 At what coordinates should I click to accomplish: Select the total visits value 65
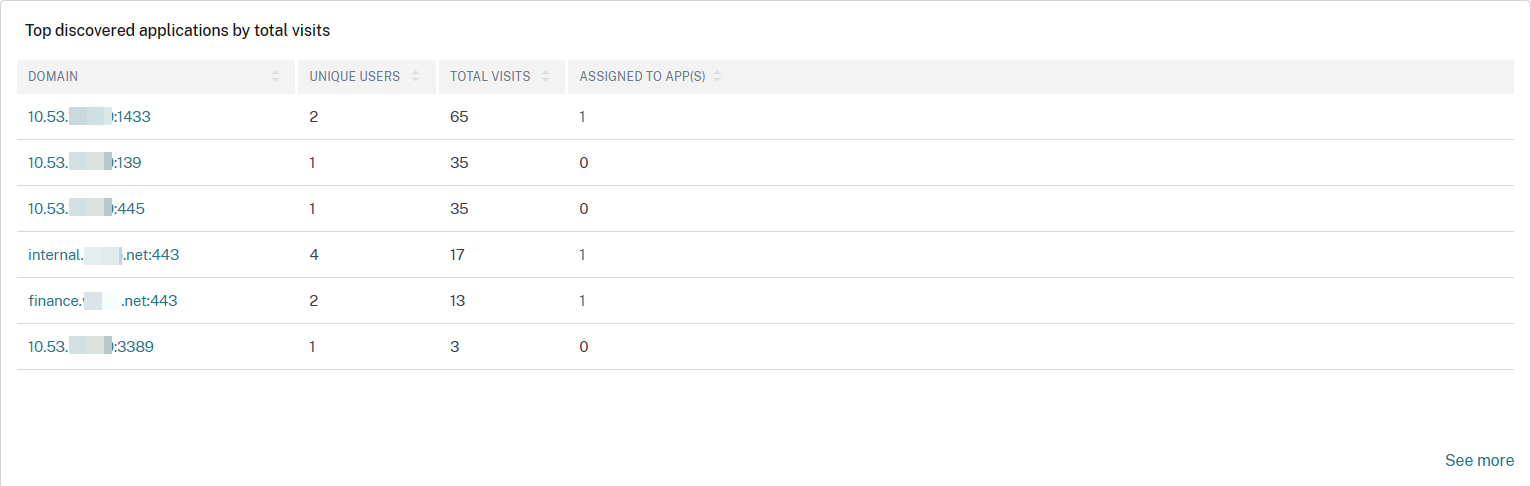point(459,117)
